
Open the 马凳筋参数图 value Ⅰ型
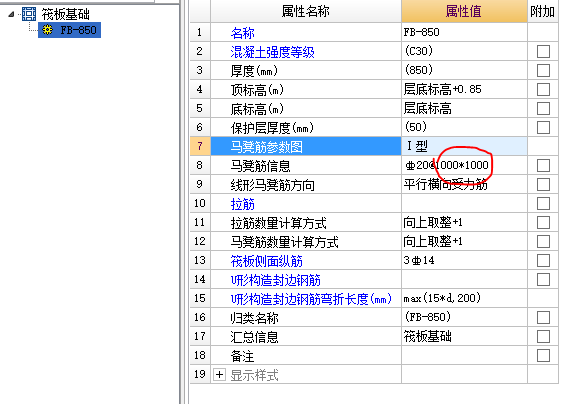[464, 146]
